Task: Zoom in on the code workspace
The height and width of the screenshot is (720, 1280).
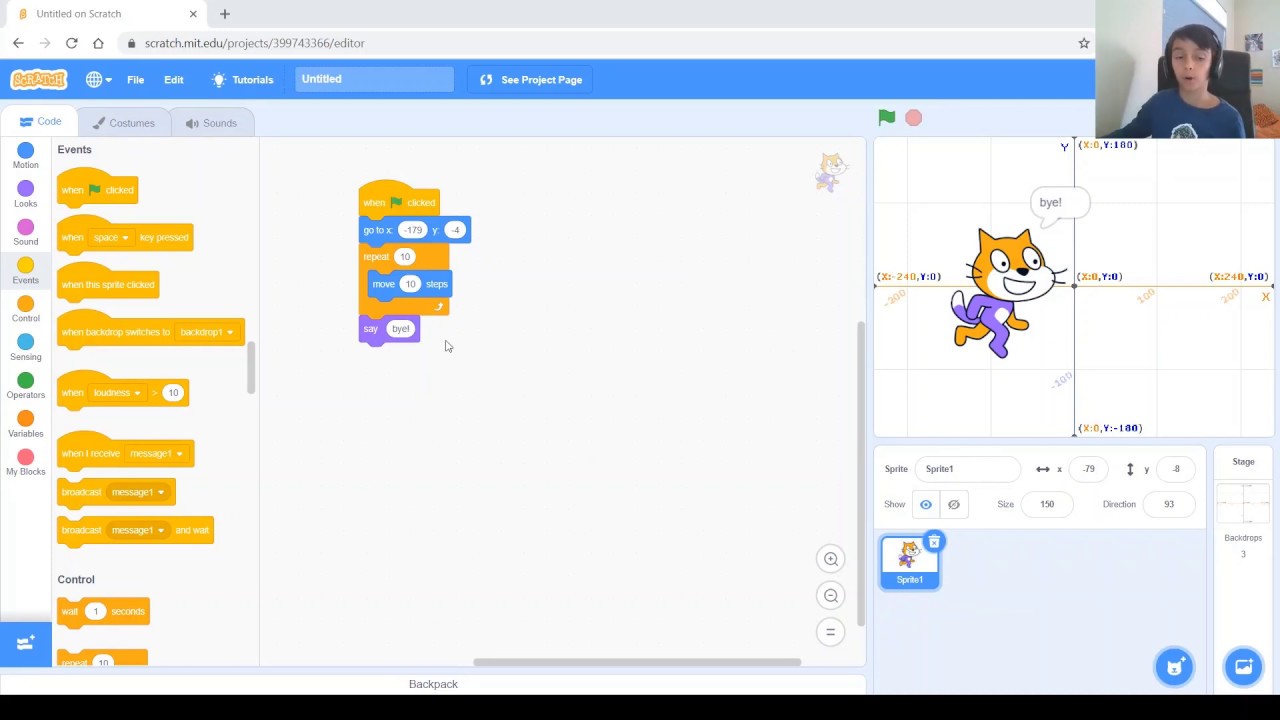Action: [830, 559]
